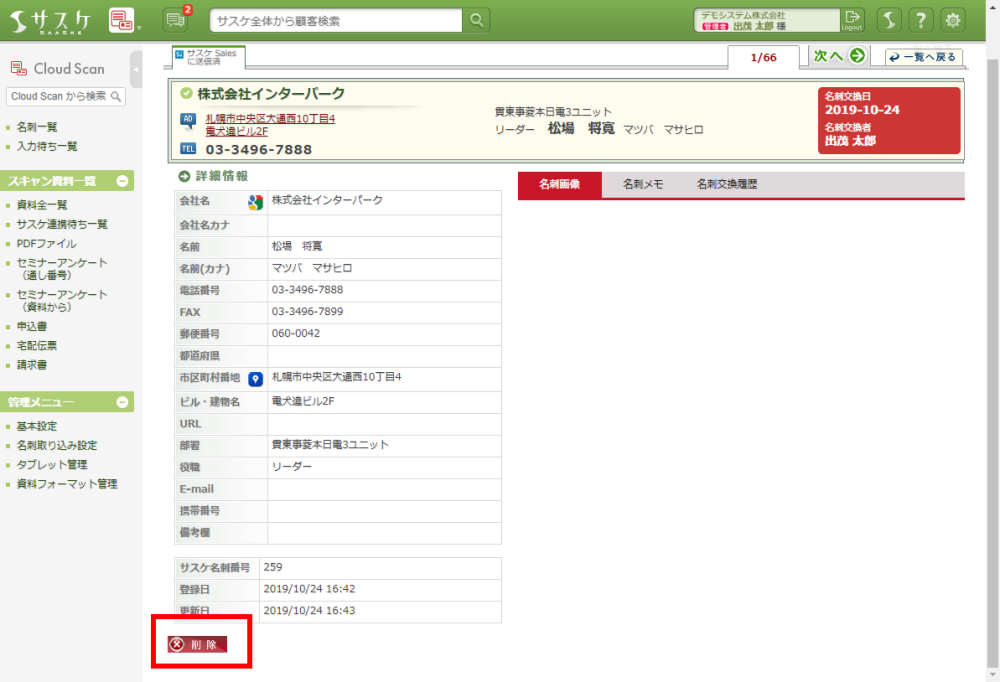Click the サスケ全体から顧客検索 search field

pyautogui.click(x=336, y=20)
